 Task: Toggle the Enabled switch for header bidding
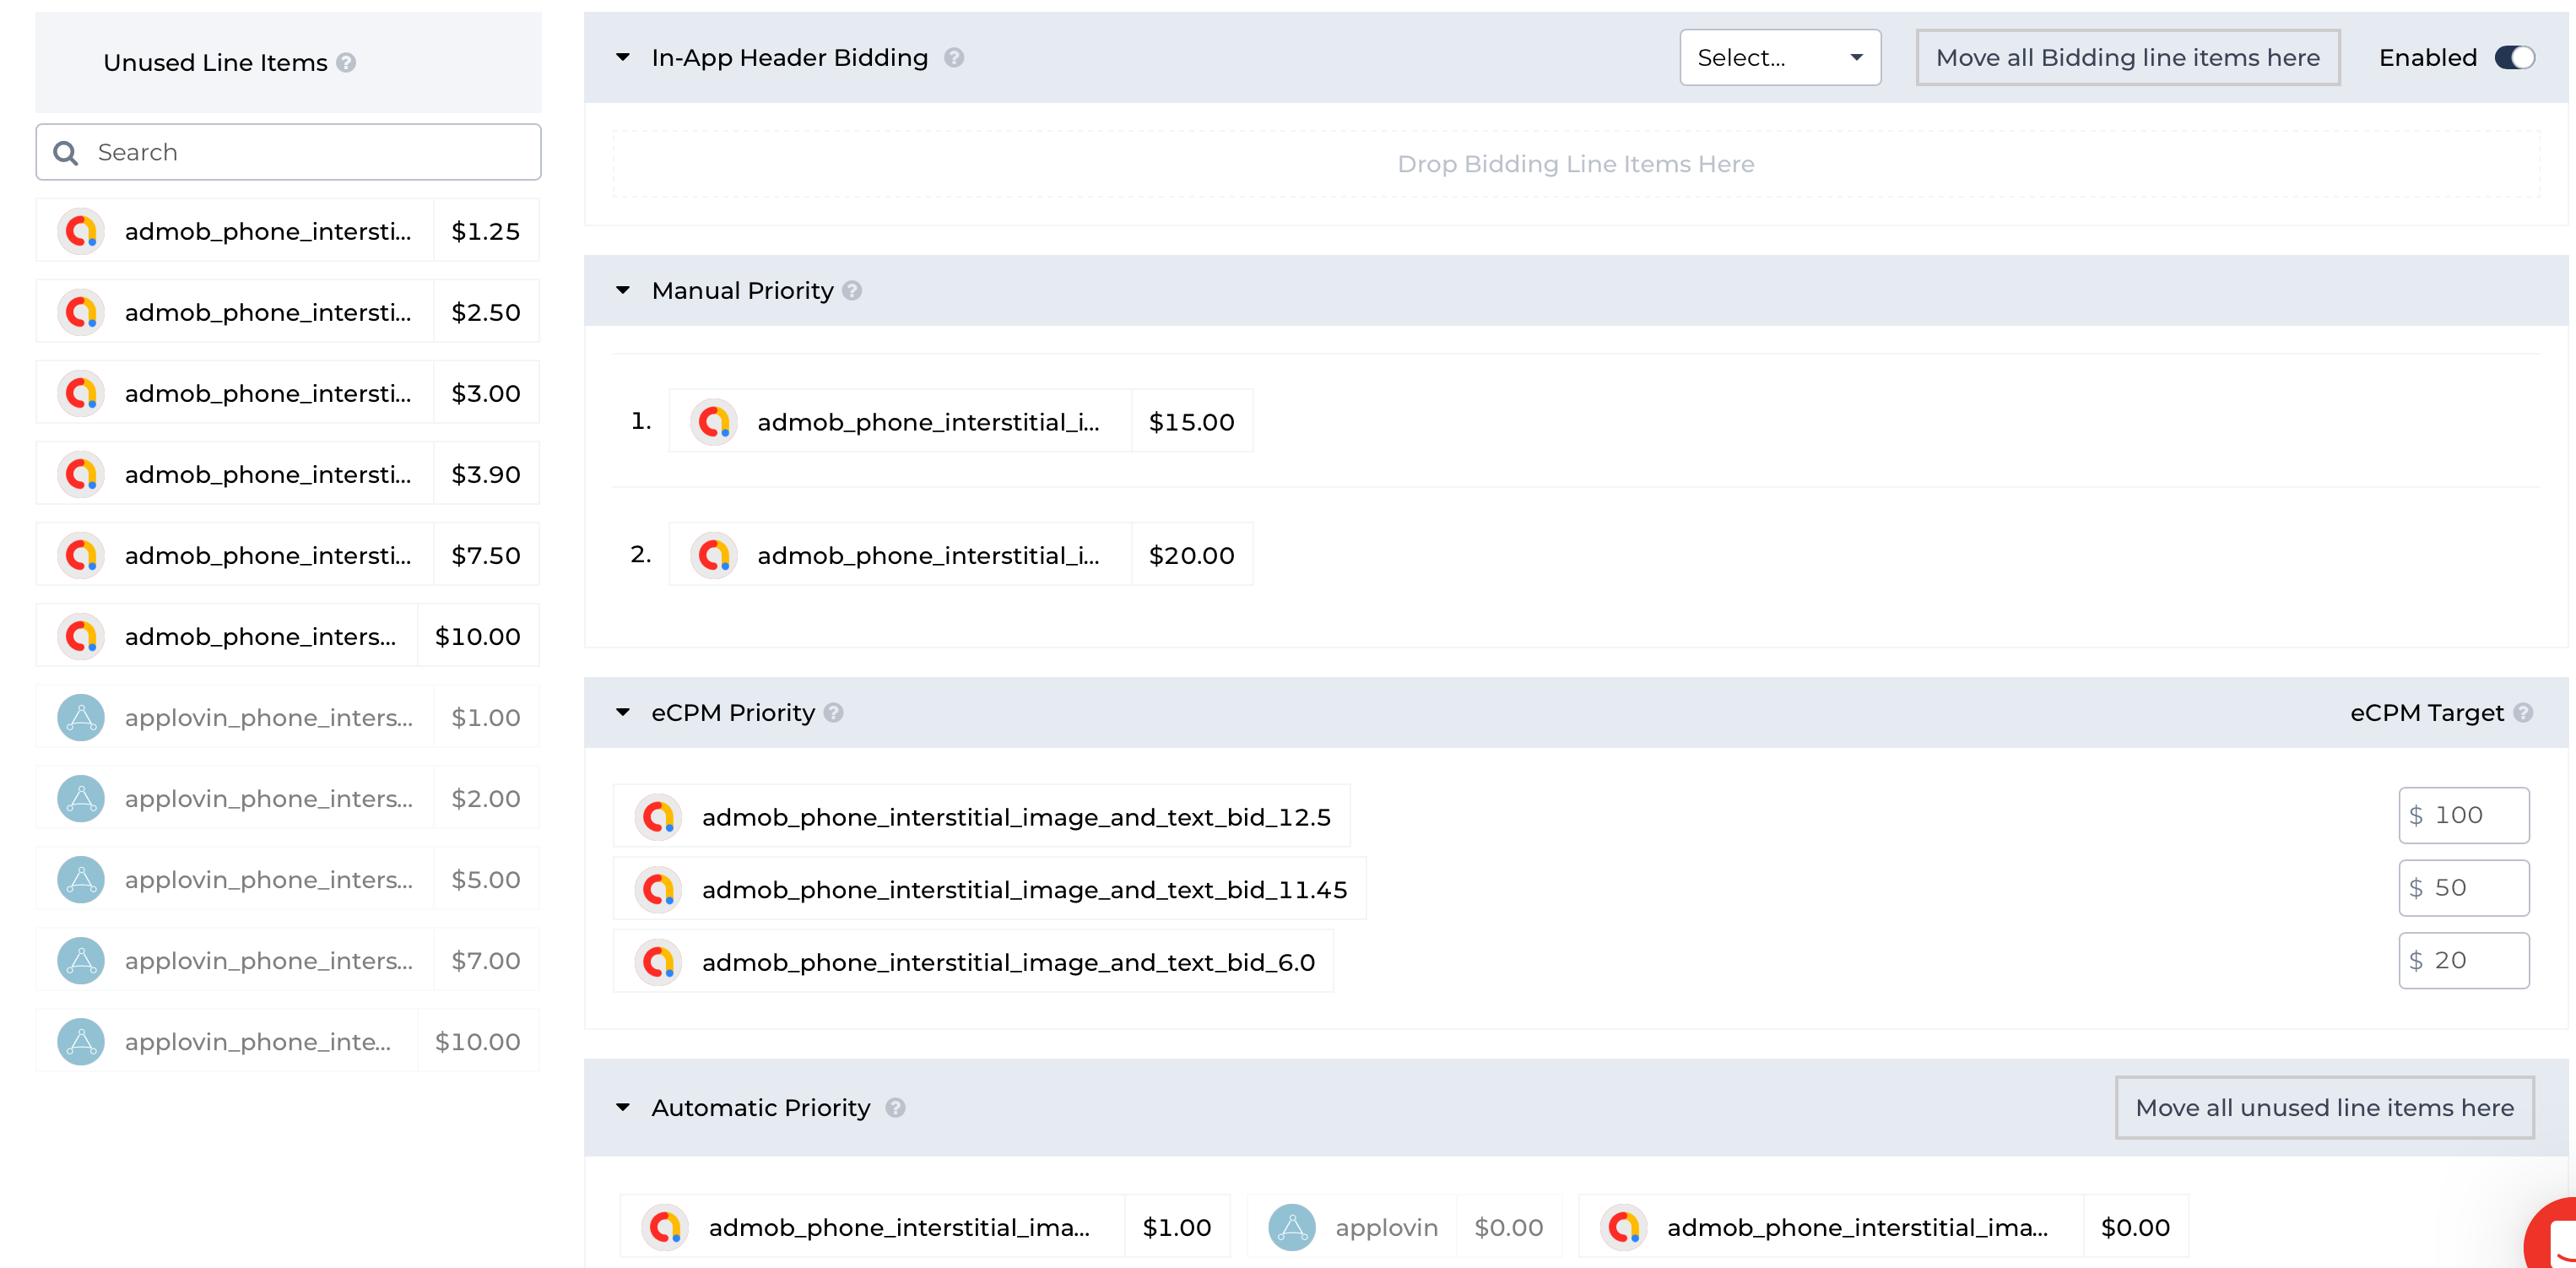[x=2514, y=58]
